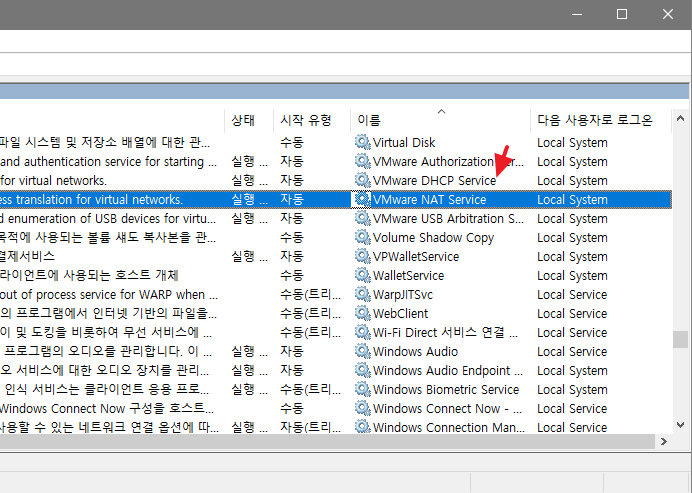Click the vertical scrollbar down arrow
Image resolution: width=692 pixels, height=493 pixels.
click(x=680, y=425)
